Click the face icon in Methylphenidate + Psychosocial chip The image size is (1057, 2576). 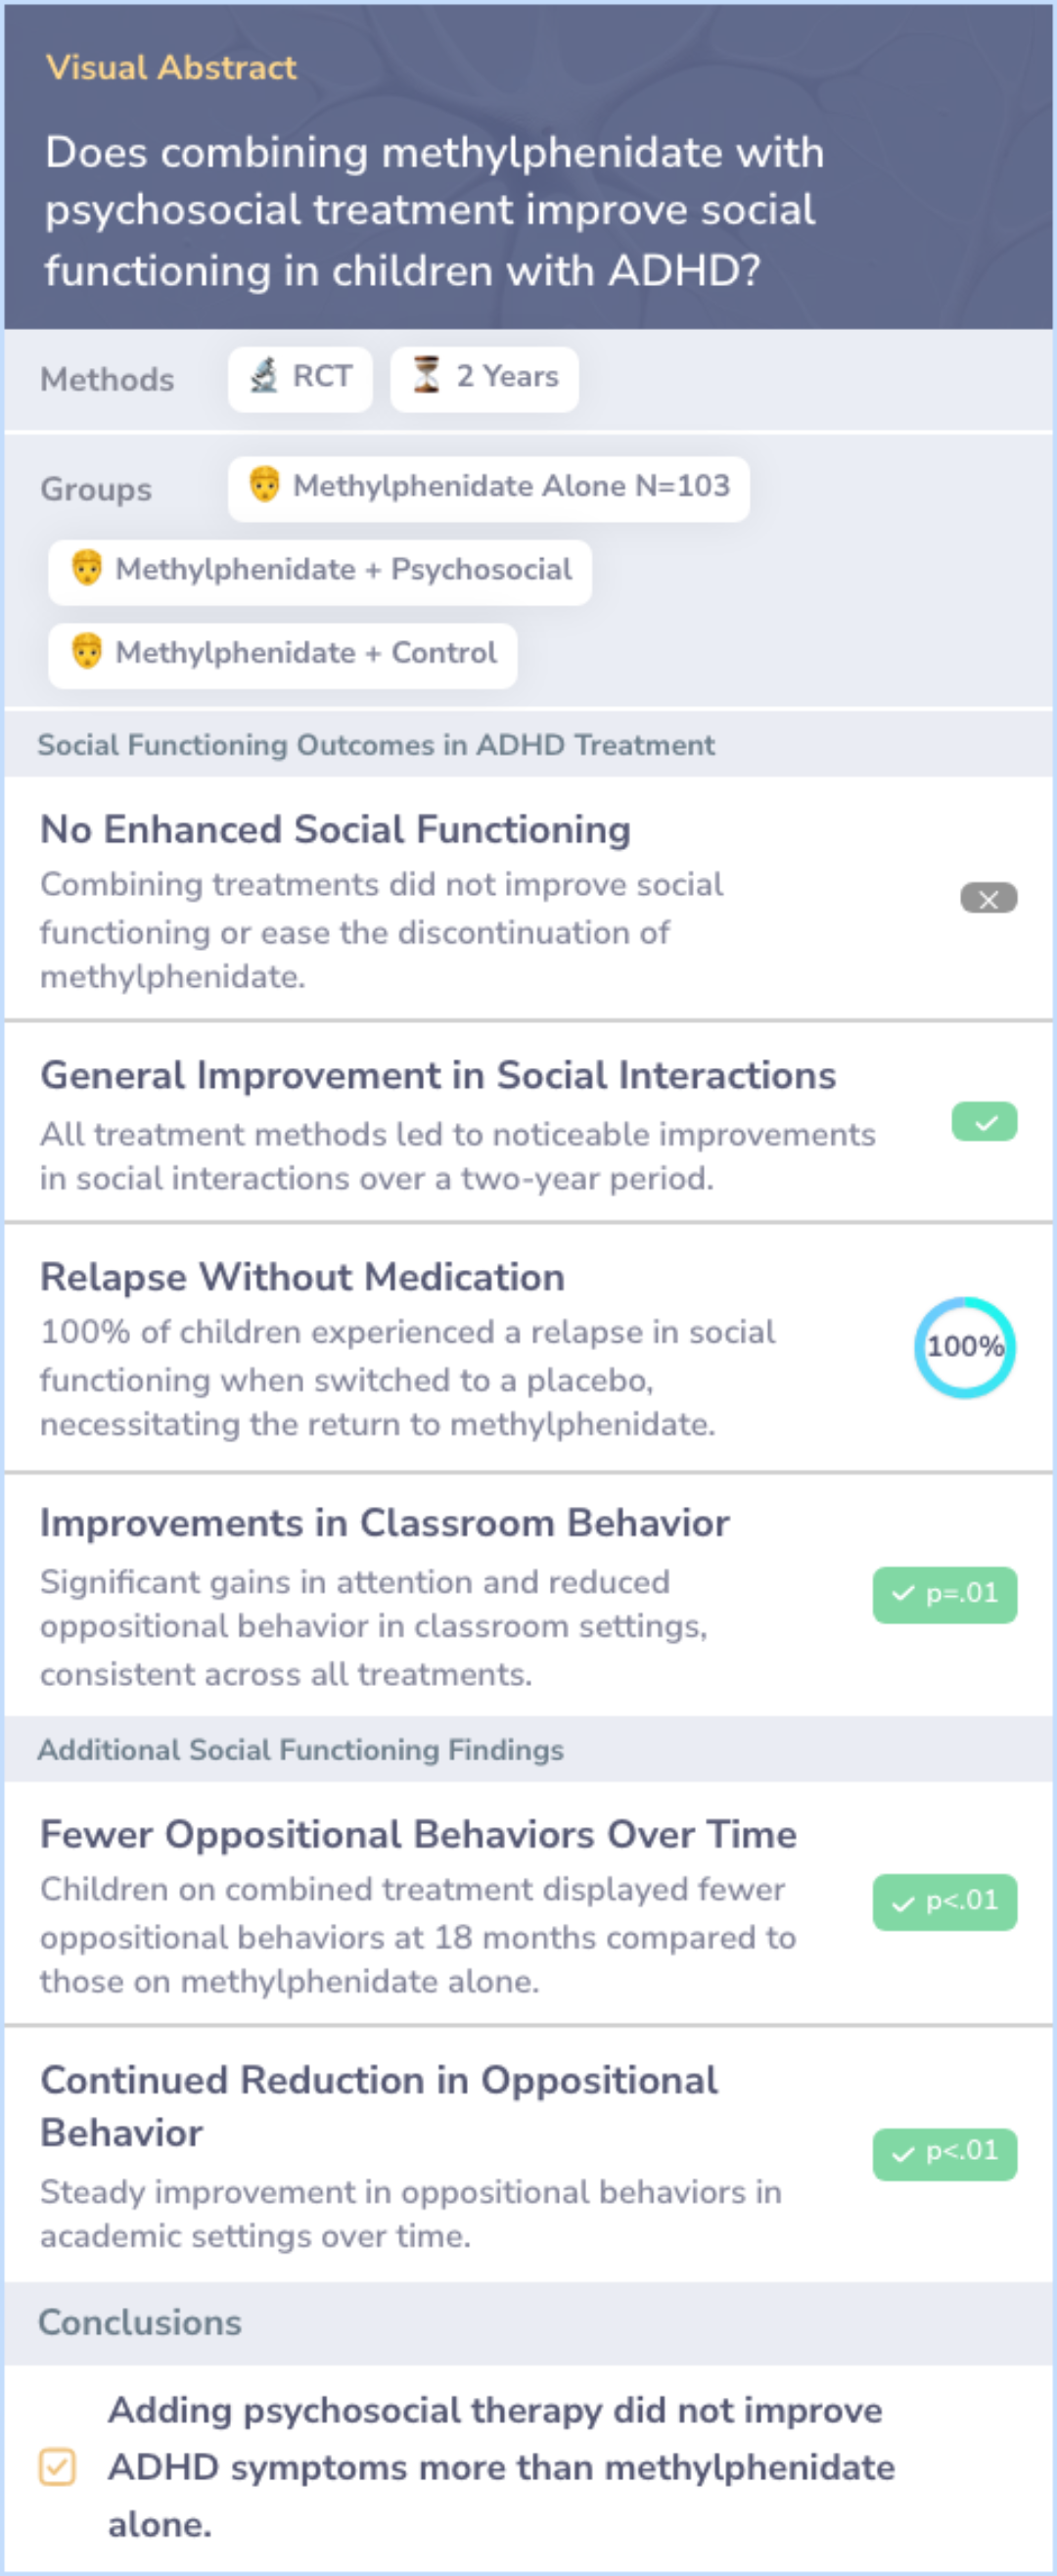[87, 569]
